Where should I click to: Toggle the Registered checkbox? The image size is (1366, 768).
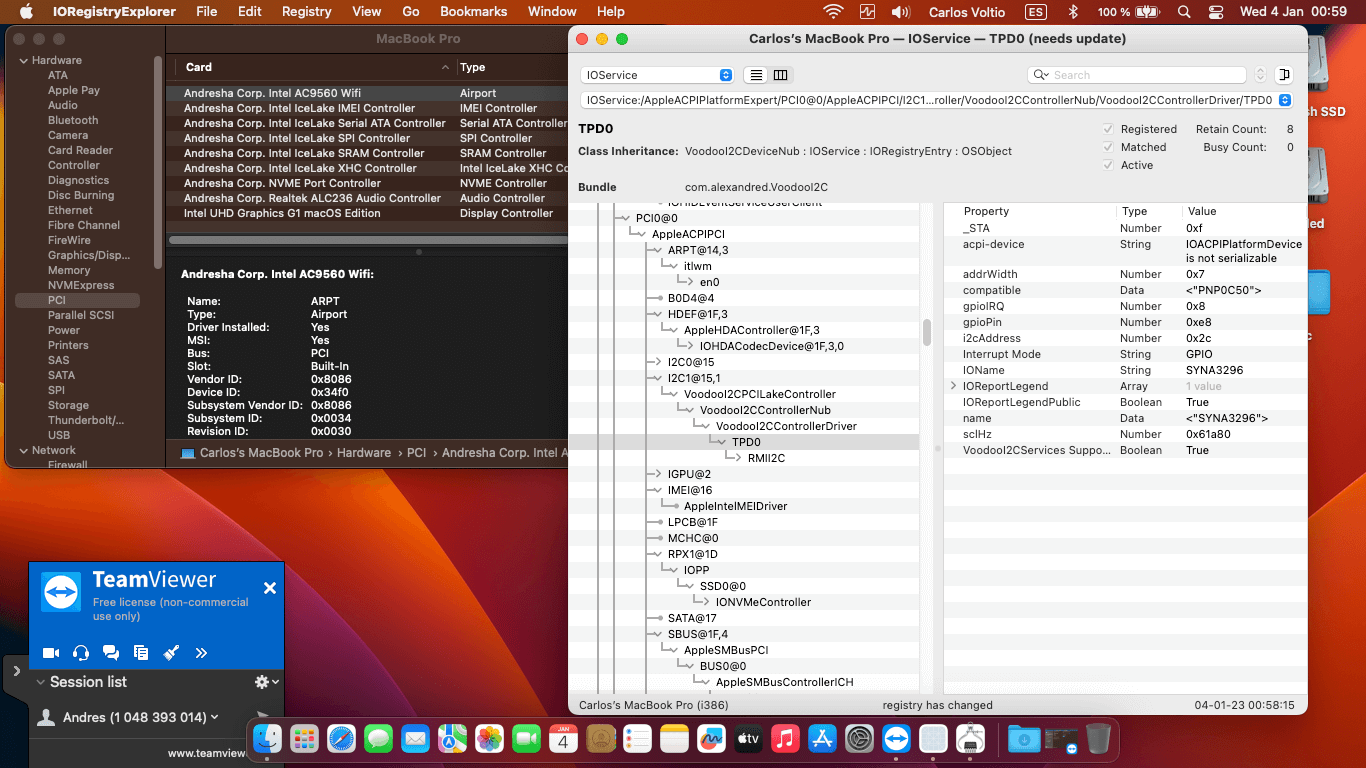(1108, 129)
